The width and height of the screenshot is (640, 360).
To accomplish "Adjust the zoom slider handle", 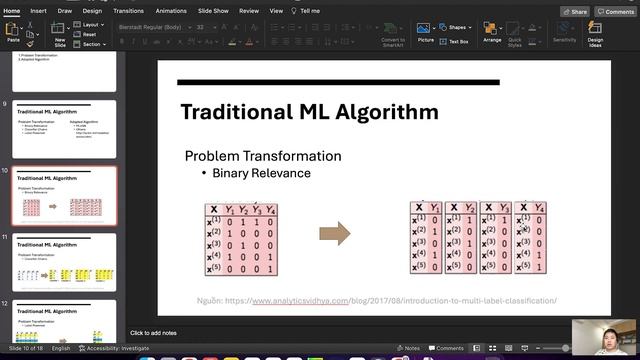I will tap(565, 348).
